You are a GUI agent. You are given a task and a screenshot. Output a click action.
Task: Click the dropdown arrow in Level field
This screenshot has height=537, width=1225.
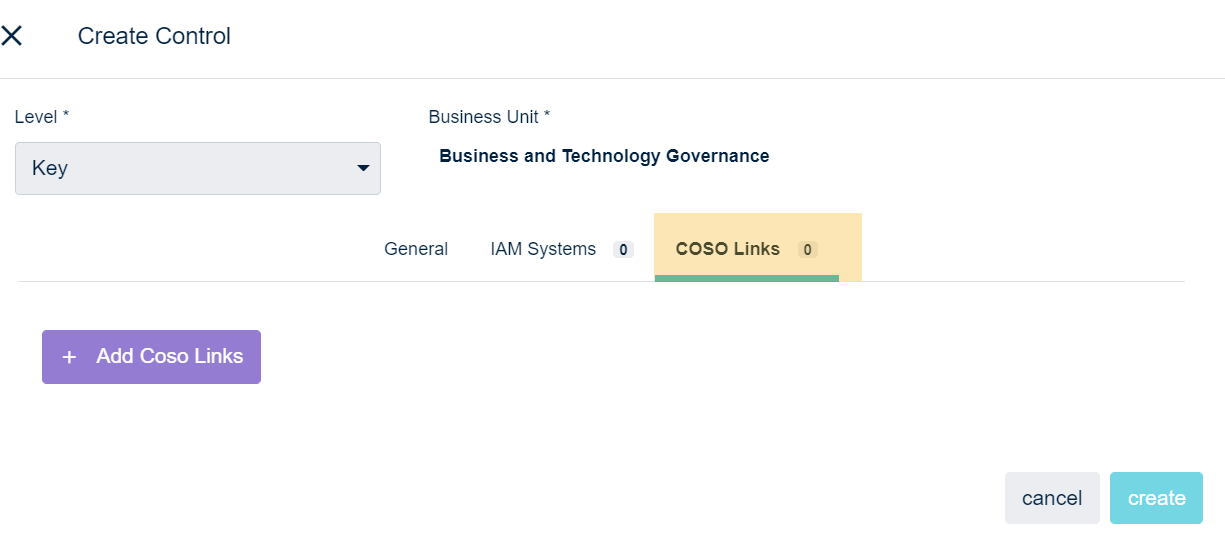pyautogui.click(x=363, y=168)
